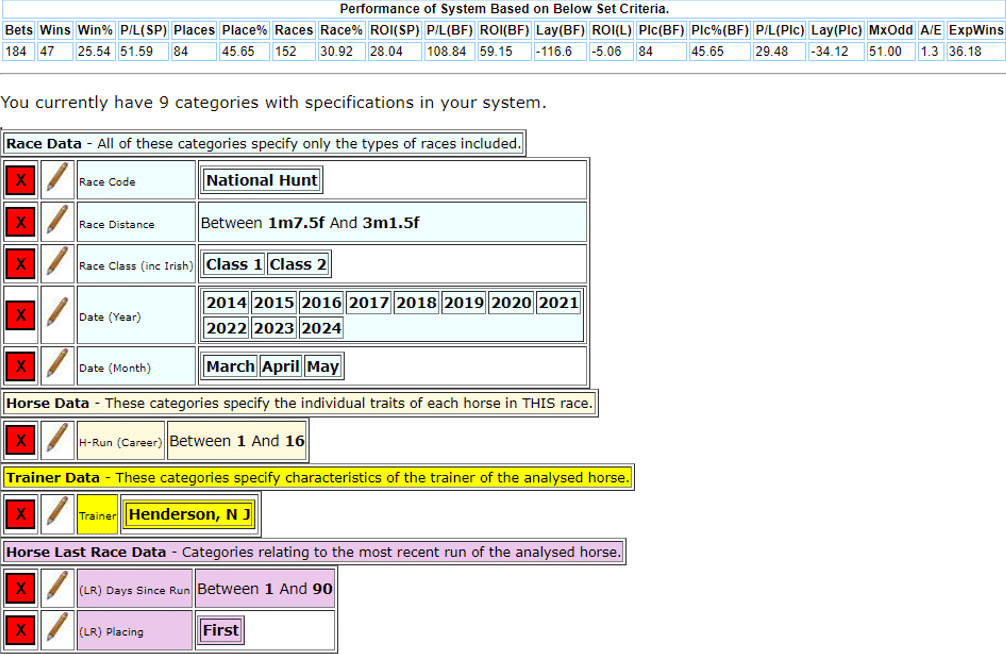The height and width of the screenshot is (654, 1006).
Task: Delete the Date (Year) criterion
Action: [x=21, y=315]
